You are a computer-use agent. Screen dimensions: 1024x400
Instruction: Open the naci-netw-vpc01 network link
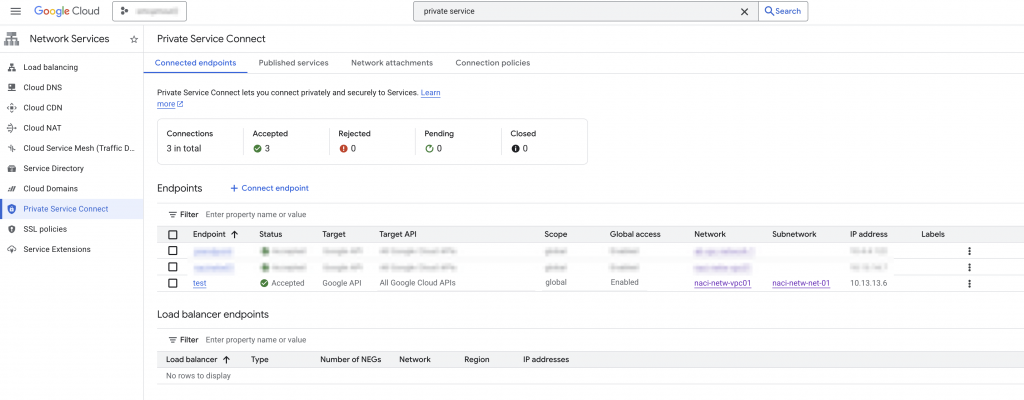722,283
